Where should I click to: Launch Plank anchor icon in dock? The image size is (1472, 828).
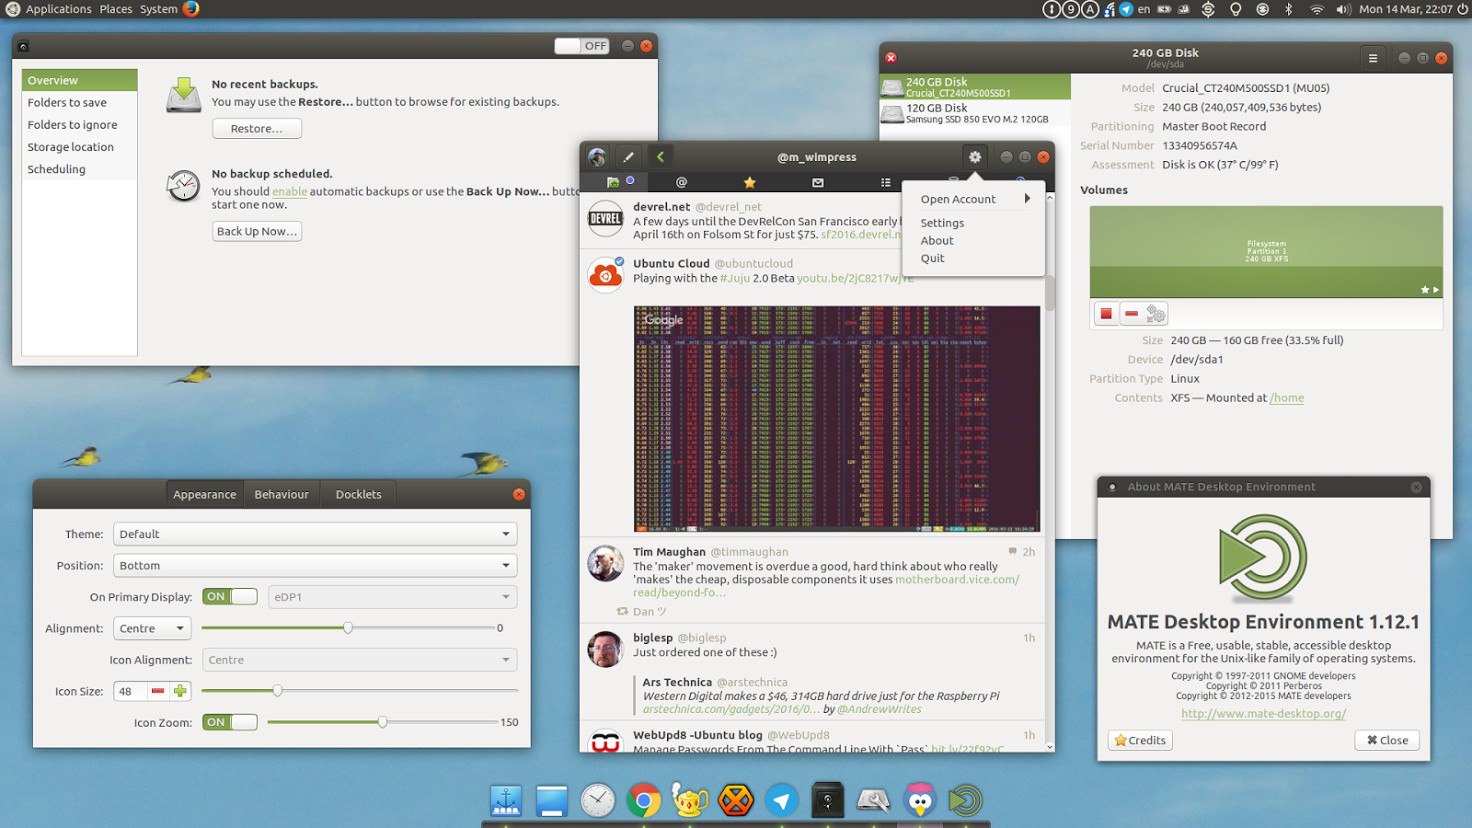click(506, 800)
